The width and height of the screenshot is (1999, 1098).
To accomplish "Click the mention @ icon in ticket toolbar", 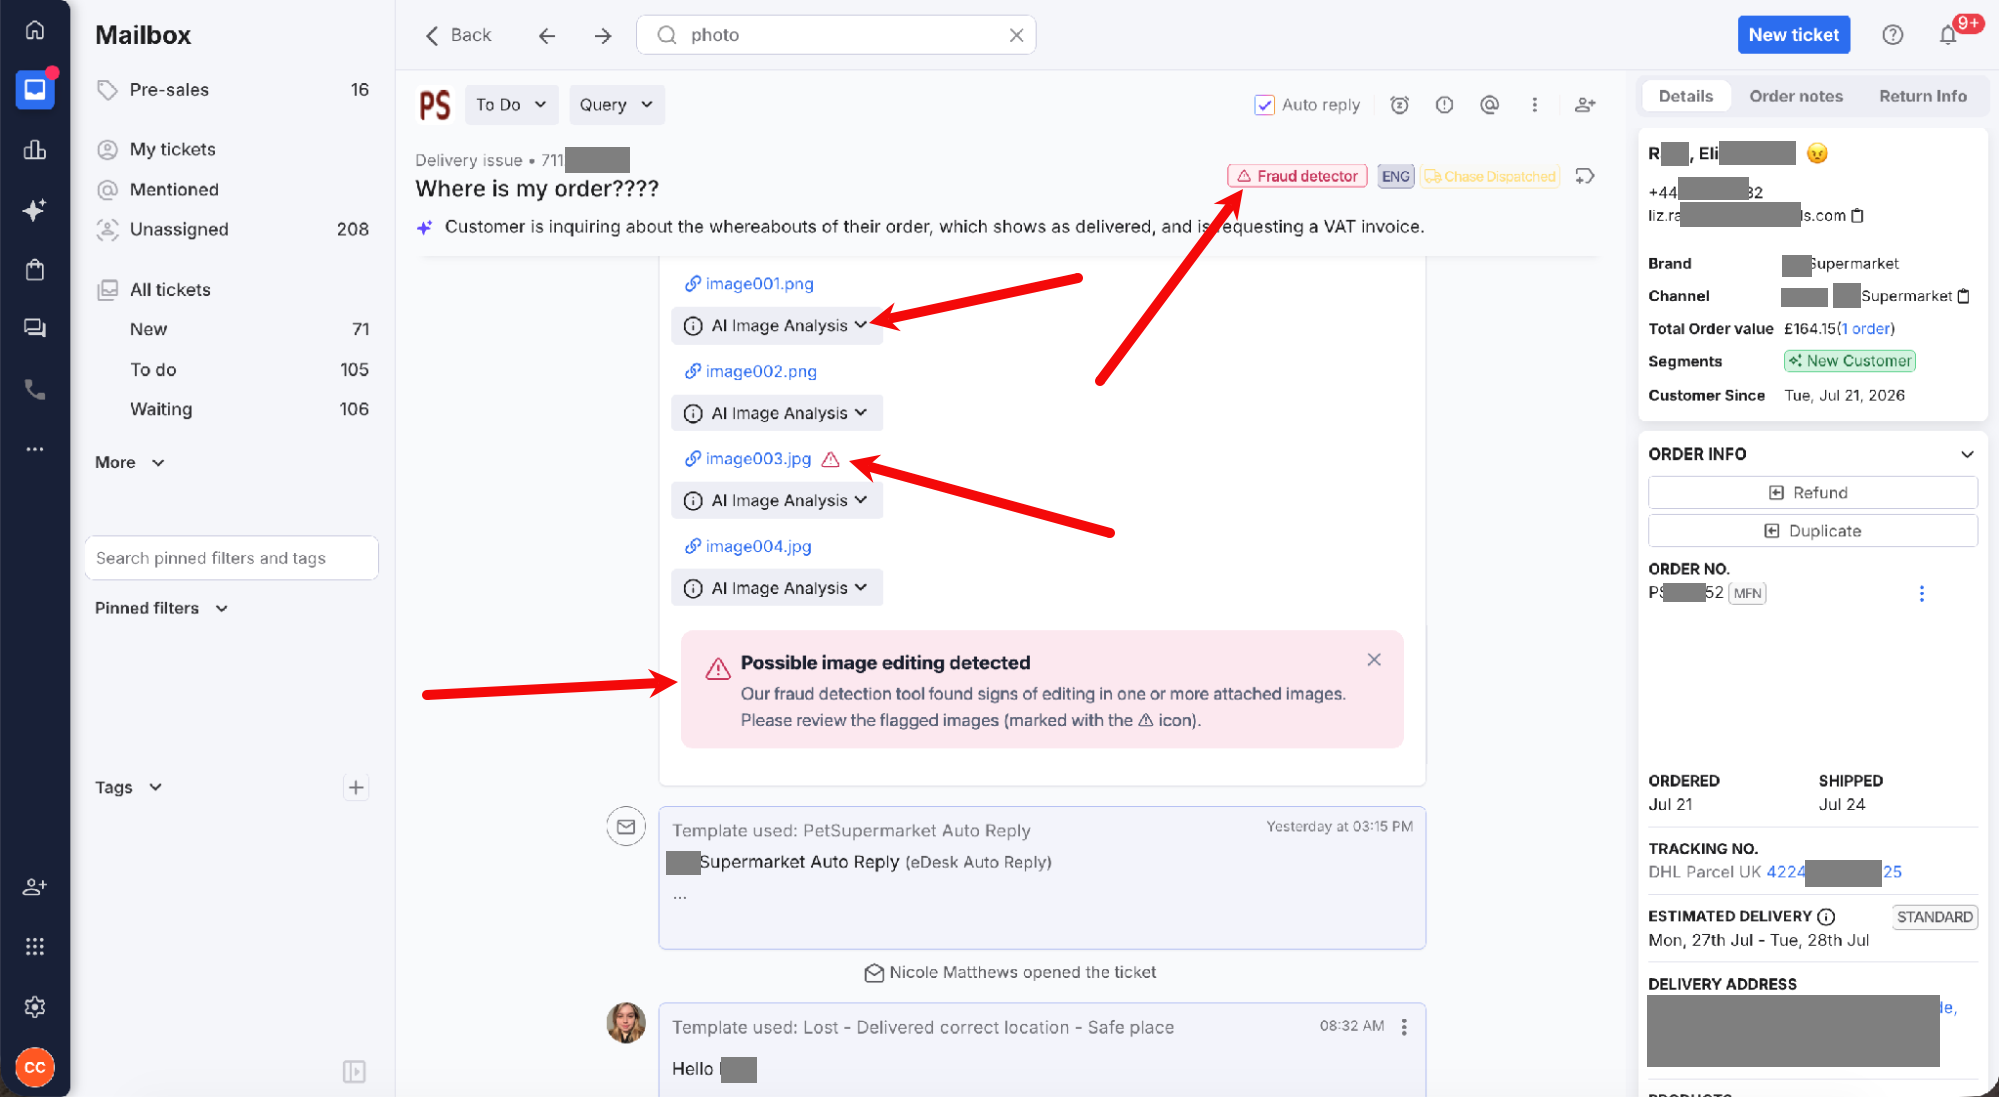I will 1489,105.
